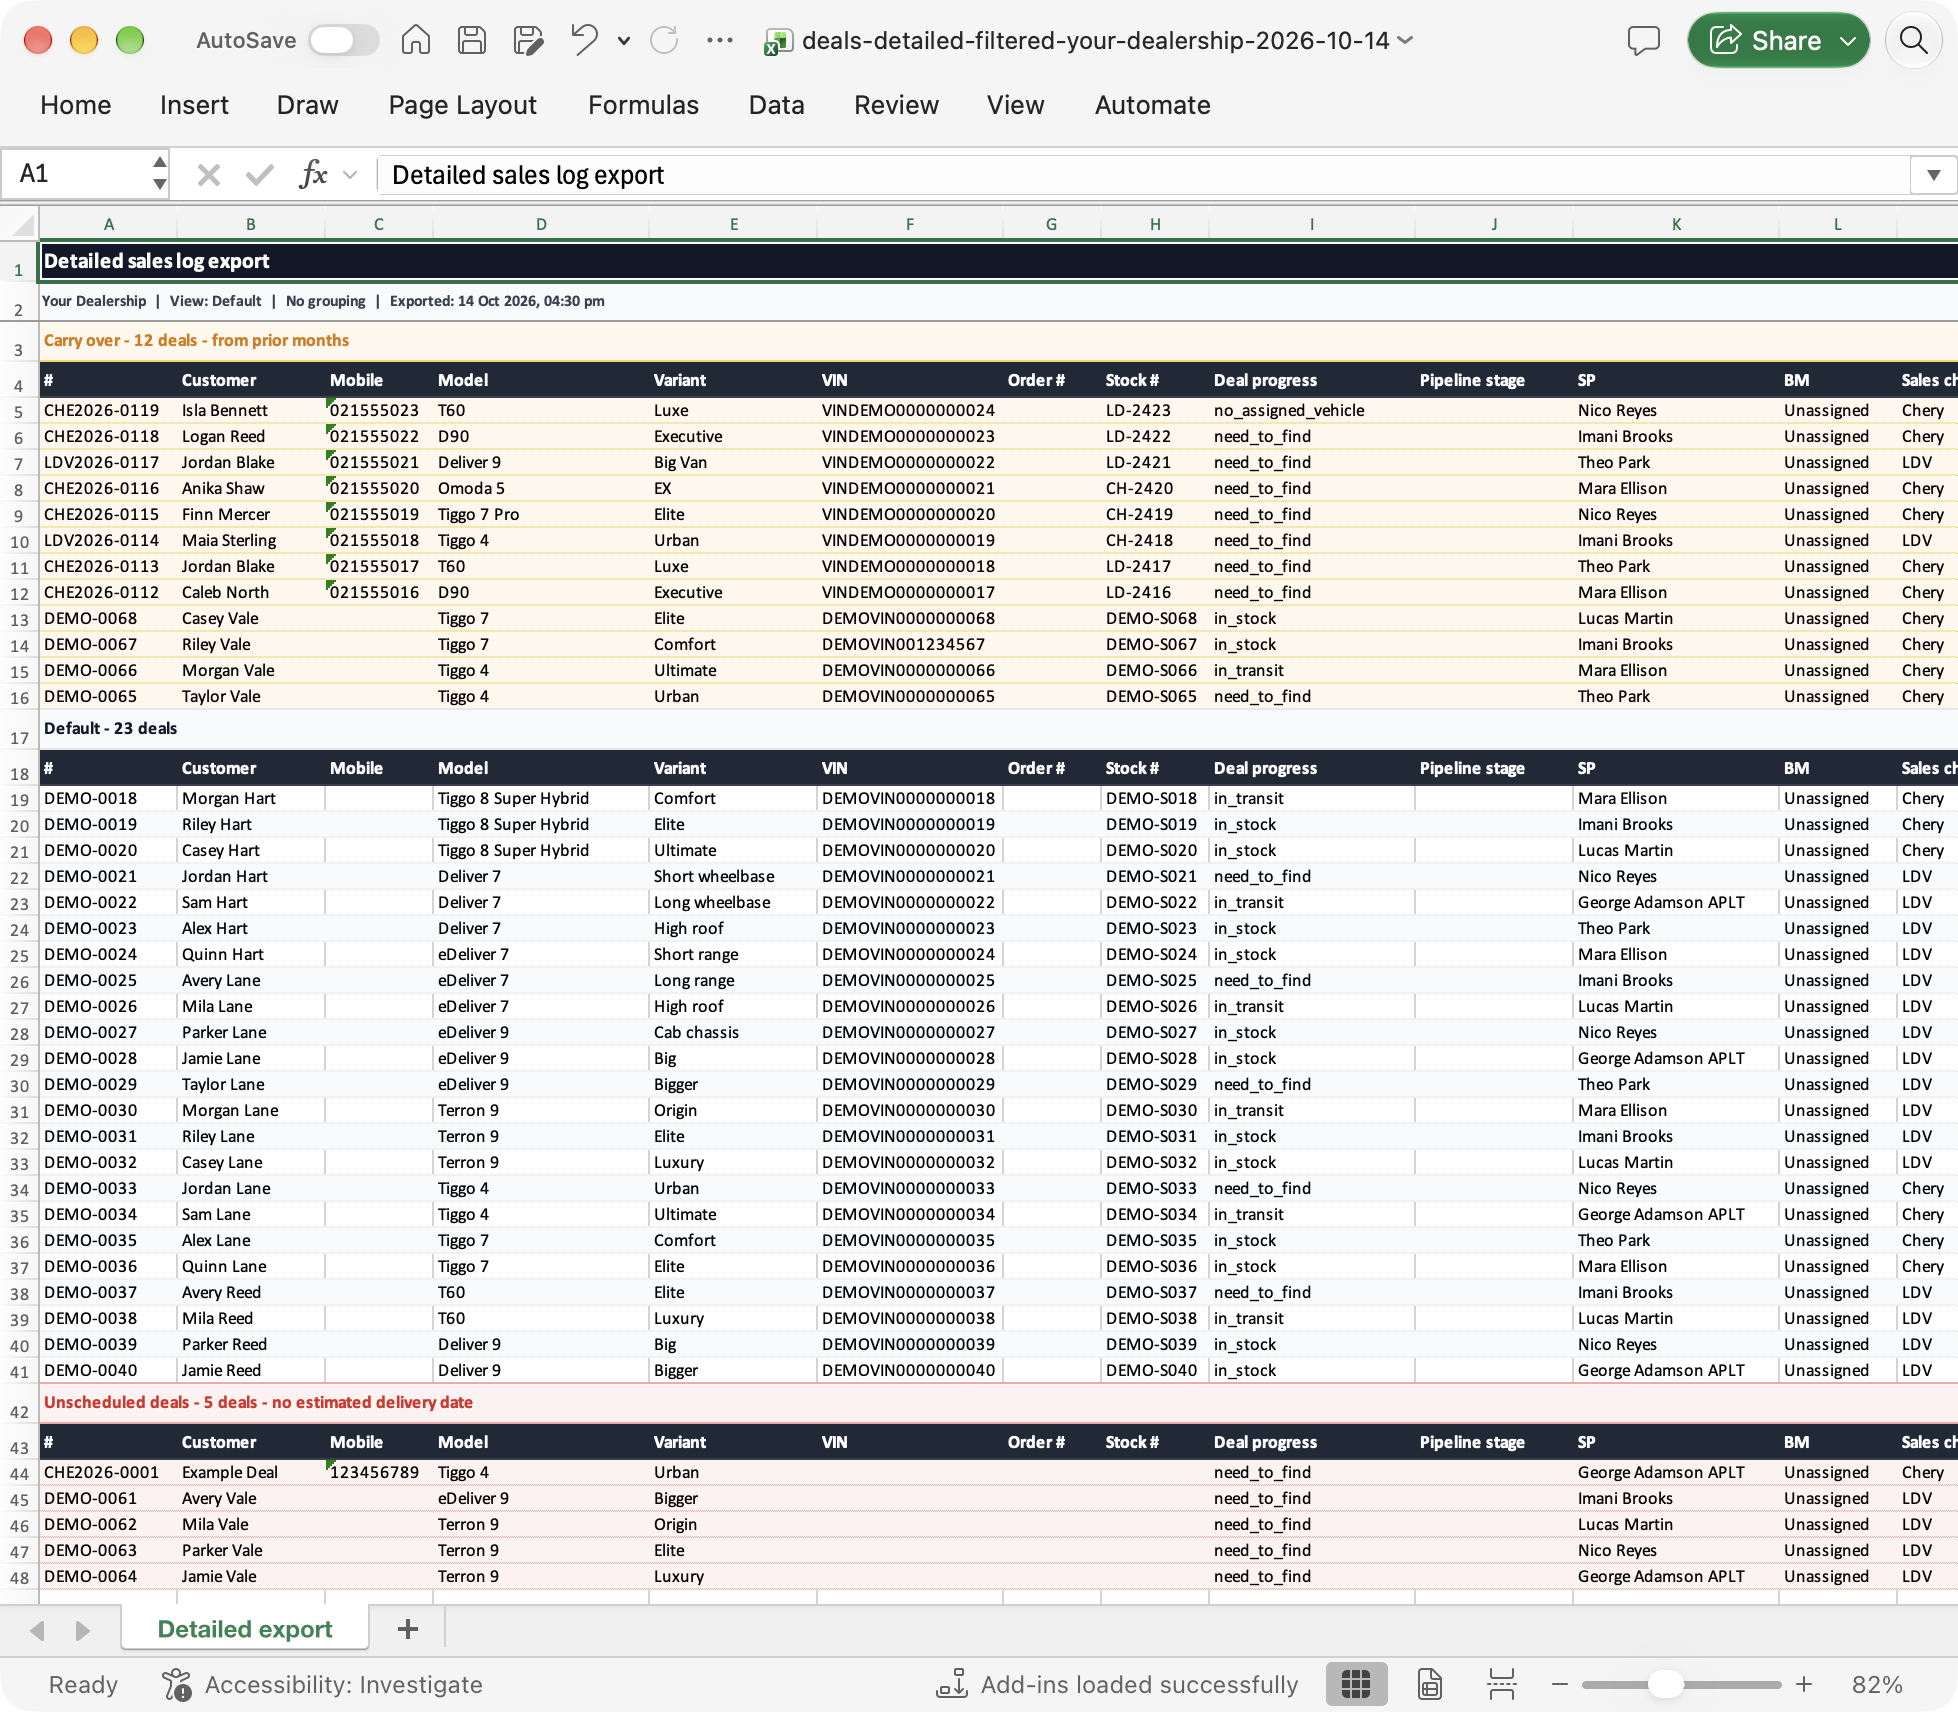
Task: Open the Home ribbon tab
Action: pos(76,105)
